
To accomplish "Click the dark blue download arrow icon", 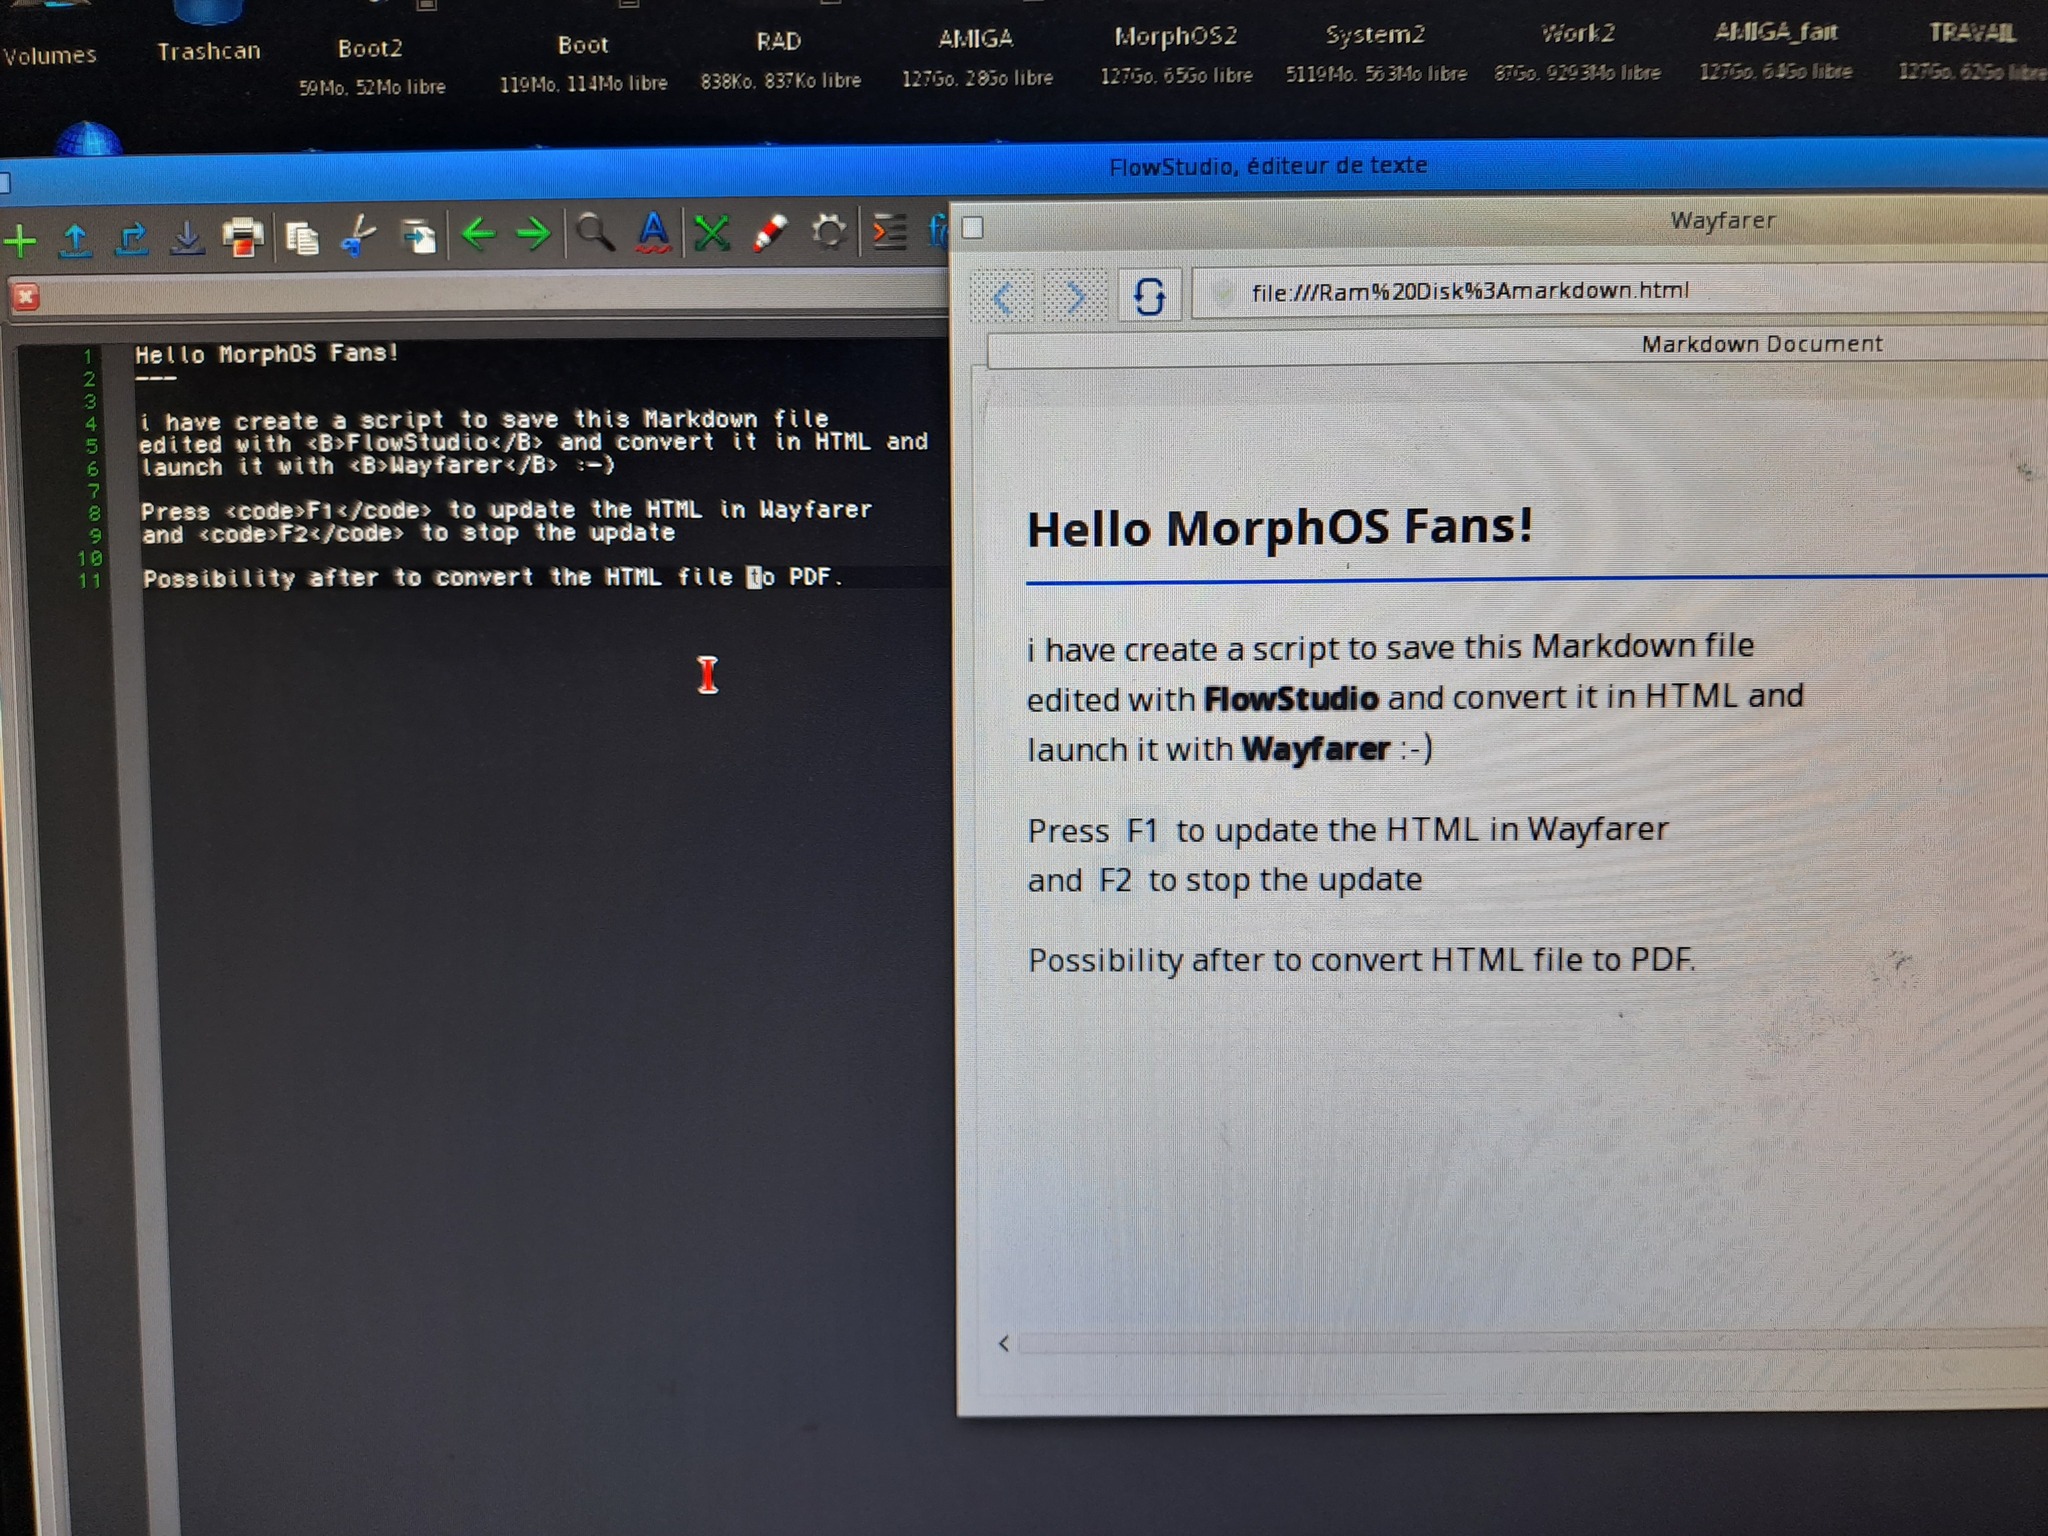I will 186,239.
